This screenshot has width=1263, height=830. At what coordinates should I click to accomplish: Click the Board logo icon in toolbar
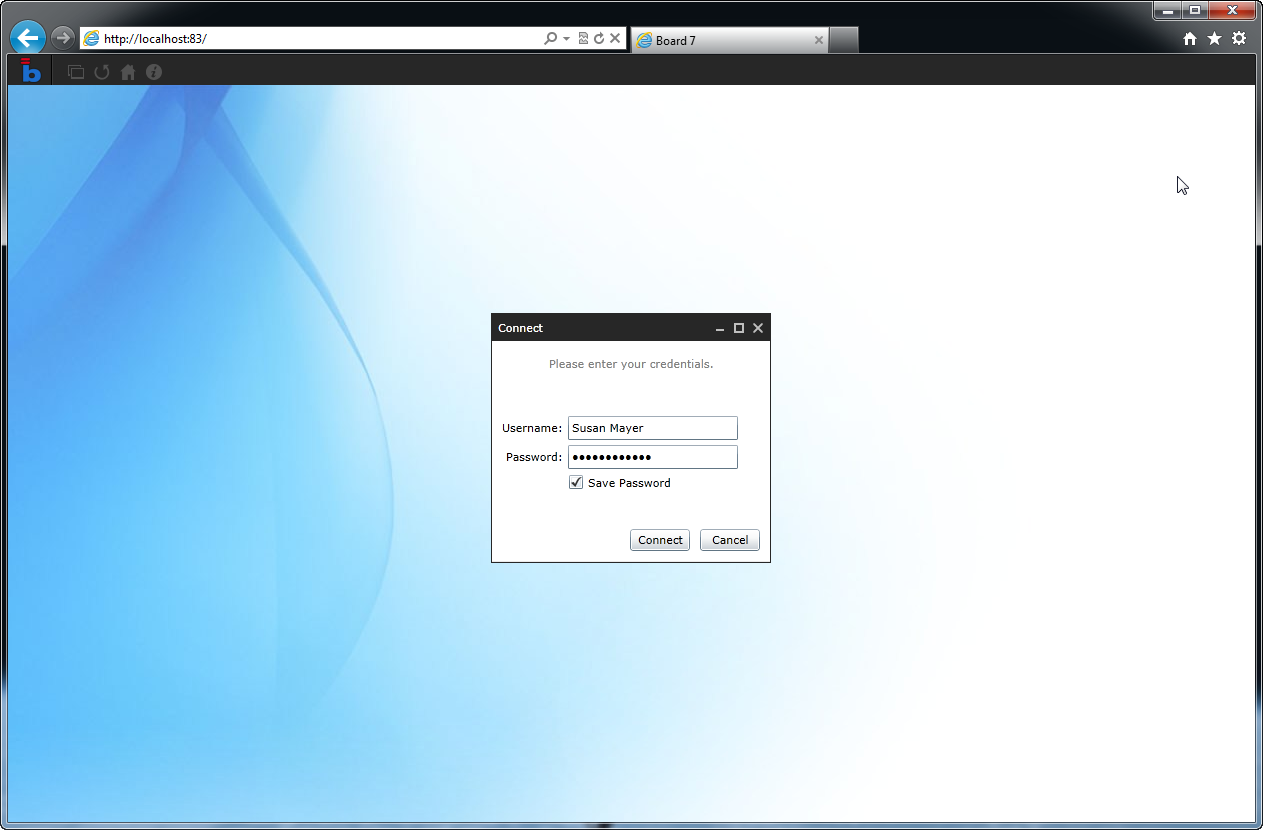point(31,70)
